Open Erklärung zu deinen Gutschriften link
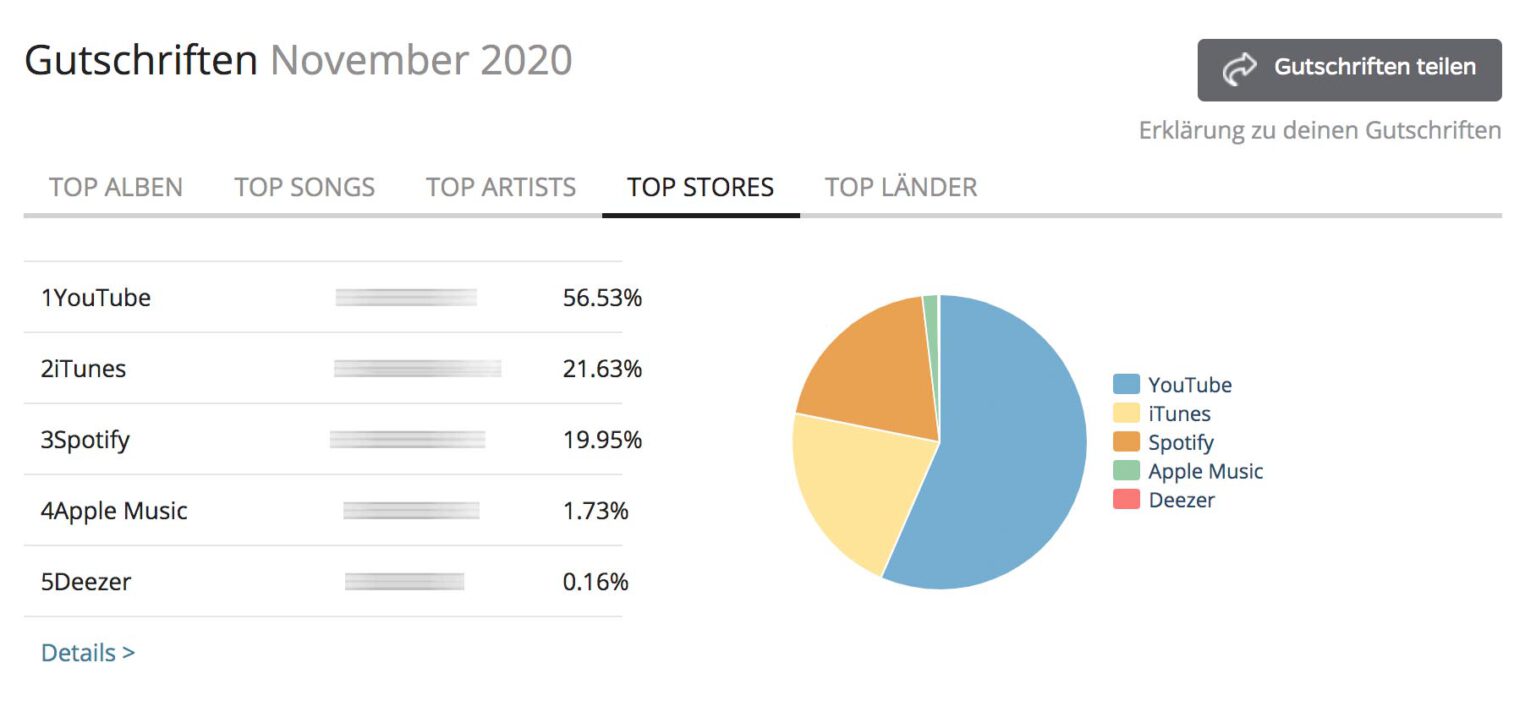 1319,131
